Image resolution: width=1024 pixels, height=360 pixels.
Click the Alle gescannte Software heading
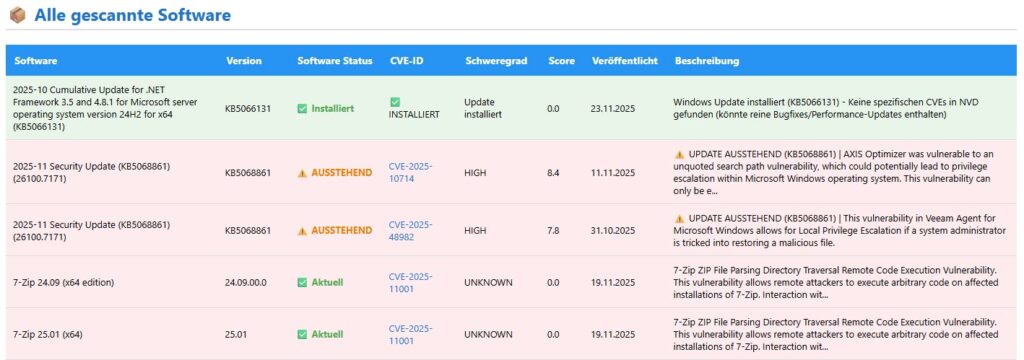click(x=133, y=14)
